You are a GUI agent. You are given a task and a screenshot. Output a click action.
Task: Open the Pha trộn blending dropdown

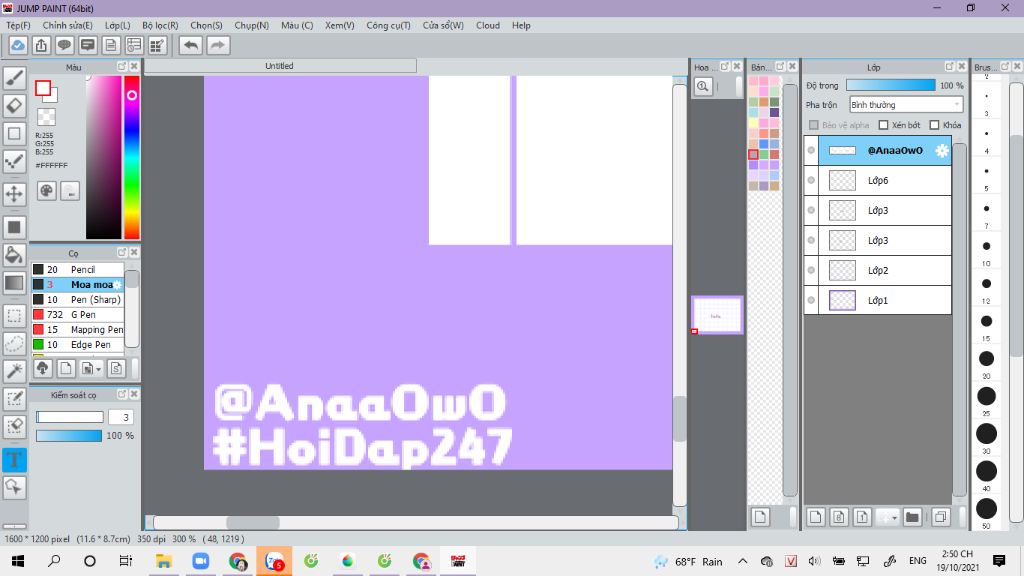point(906,104)
